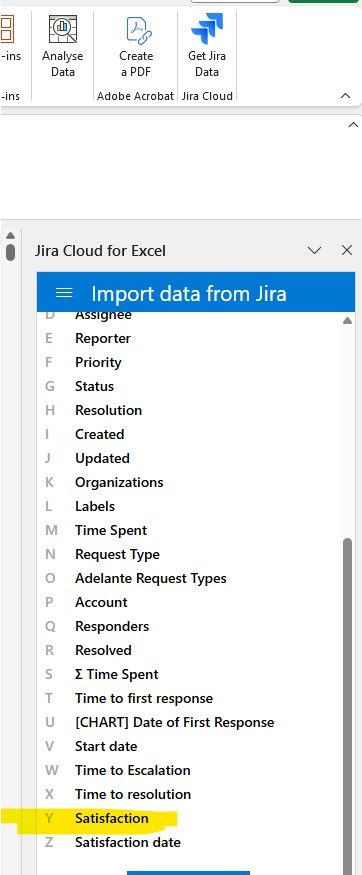Screen dimensions: 362x875
Task: Select the Adelante Request Types field
Action: [190, 578]
